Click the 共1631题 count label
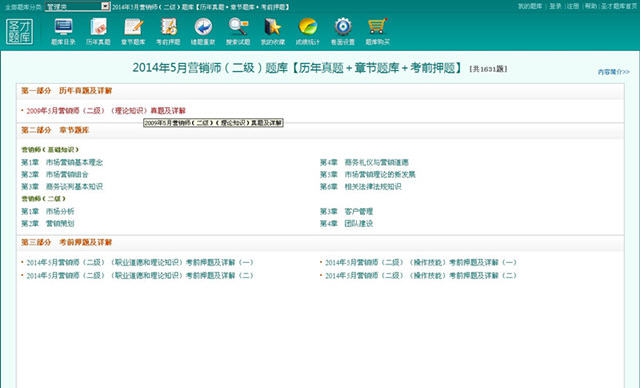Viewport: 641px width, 388px height. click(489, 69)
